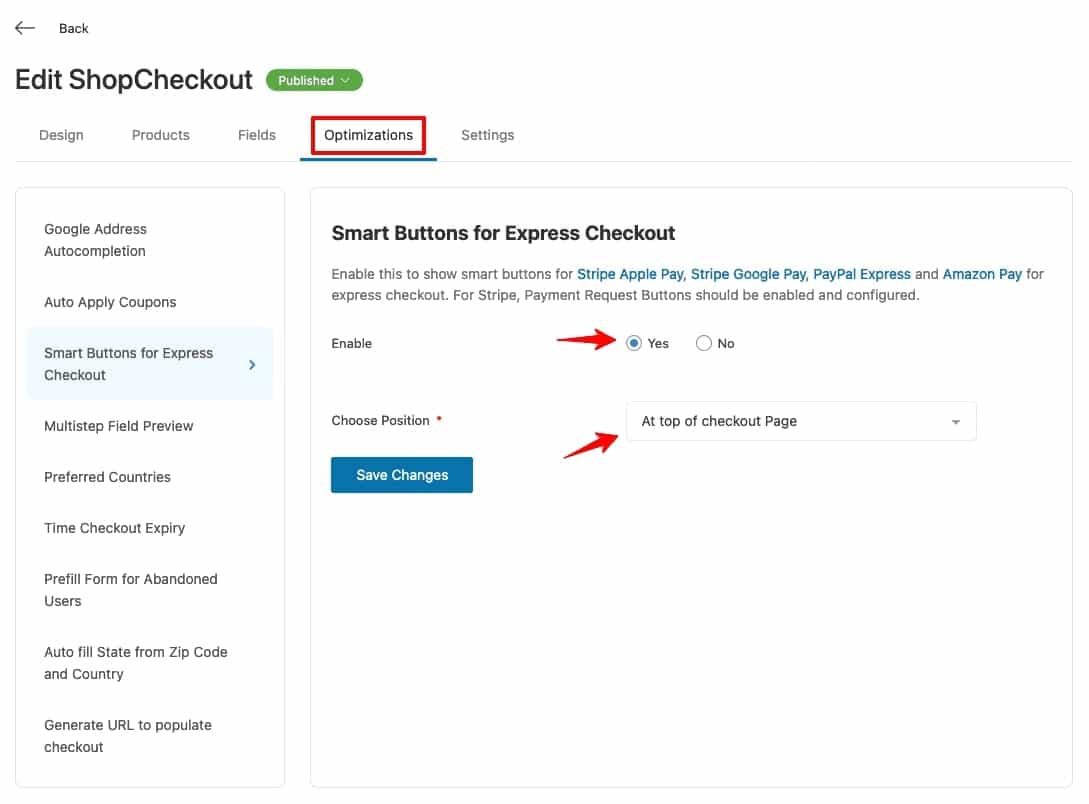Expand the position selector arrow
The image size is (1089, 804).
[x=956, y=421]
